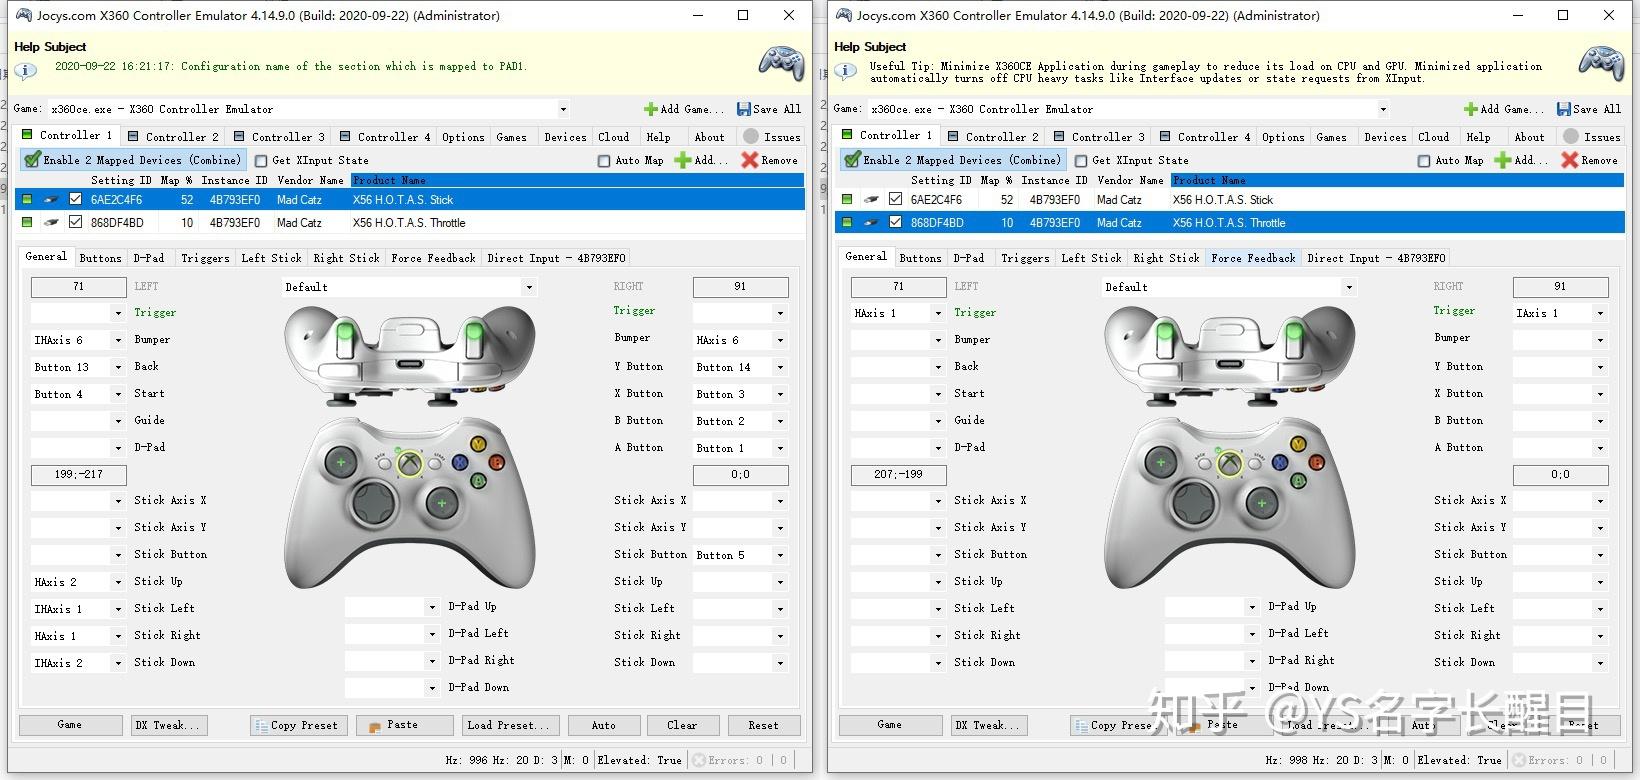Open right Stick Button dropdown showing Button 5, left window
Screen dimensions: 1640x780
[x=780, y=556]
